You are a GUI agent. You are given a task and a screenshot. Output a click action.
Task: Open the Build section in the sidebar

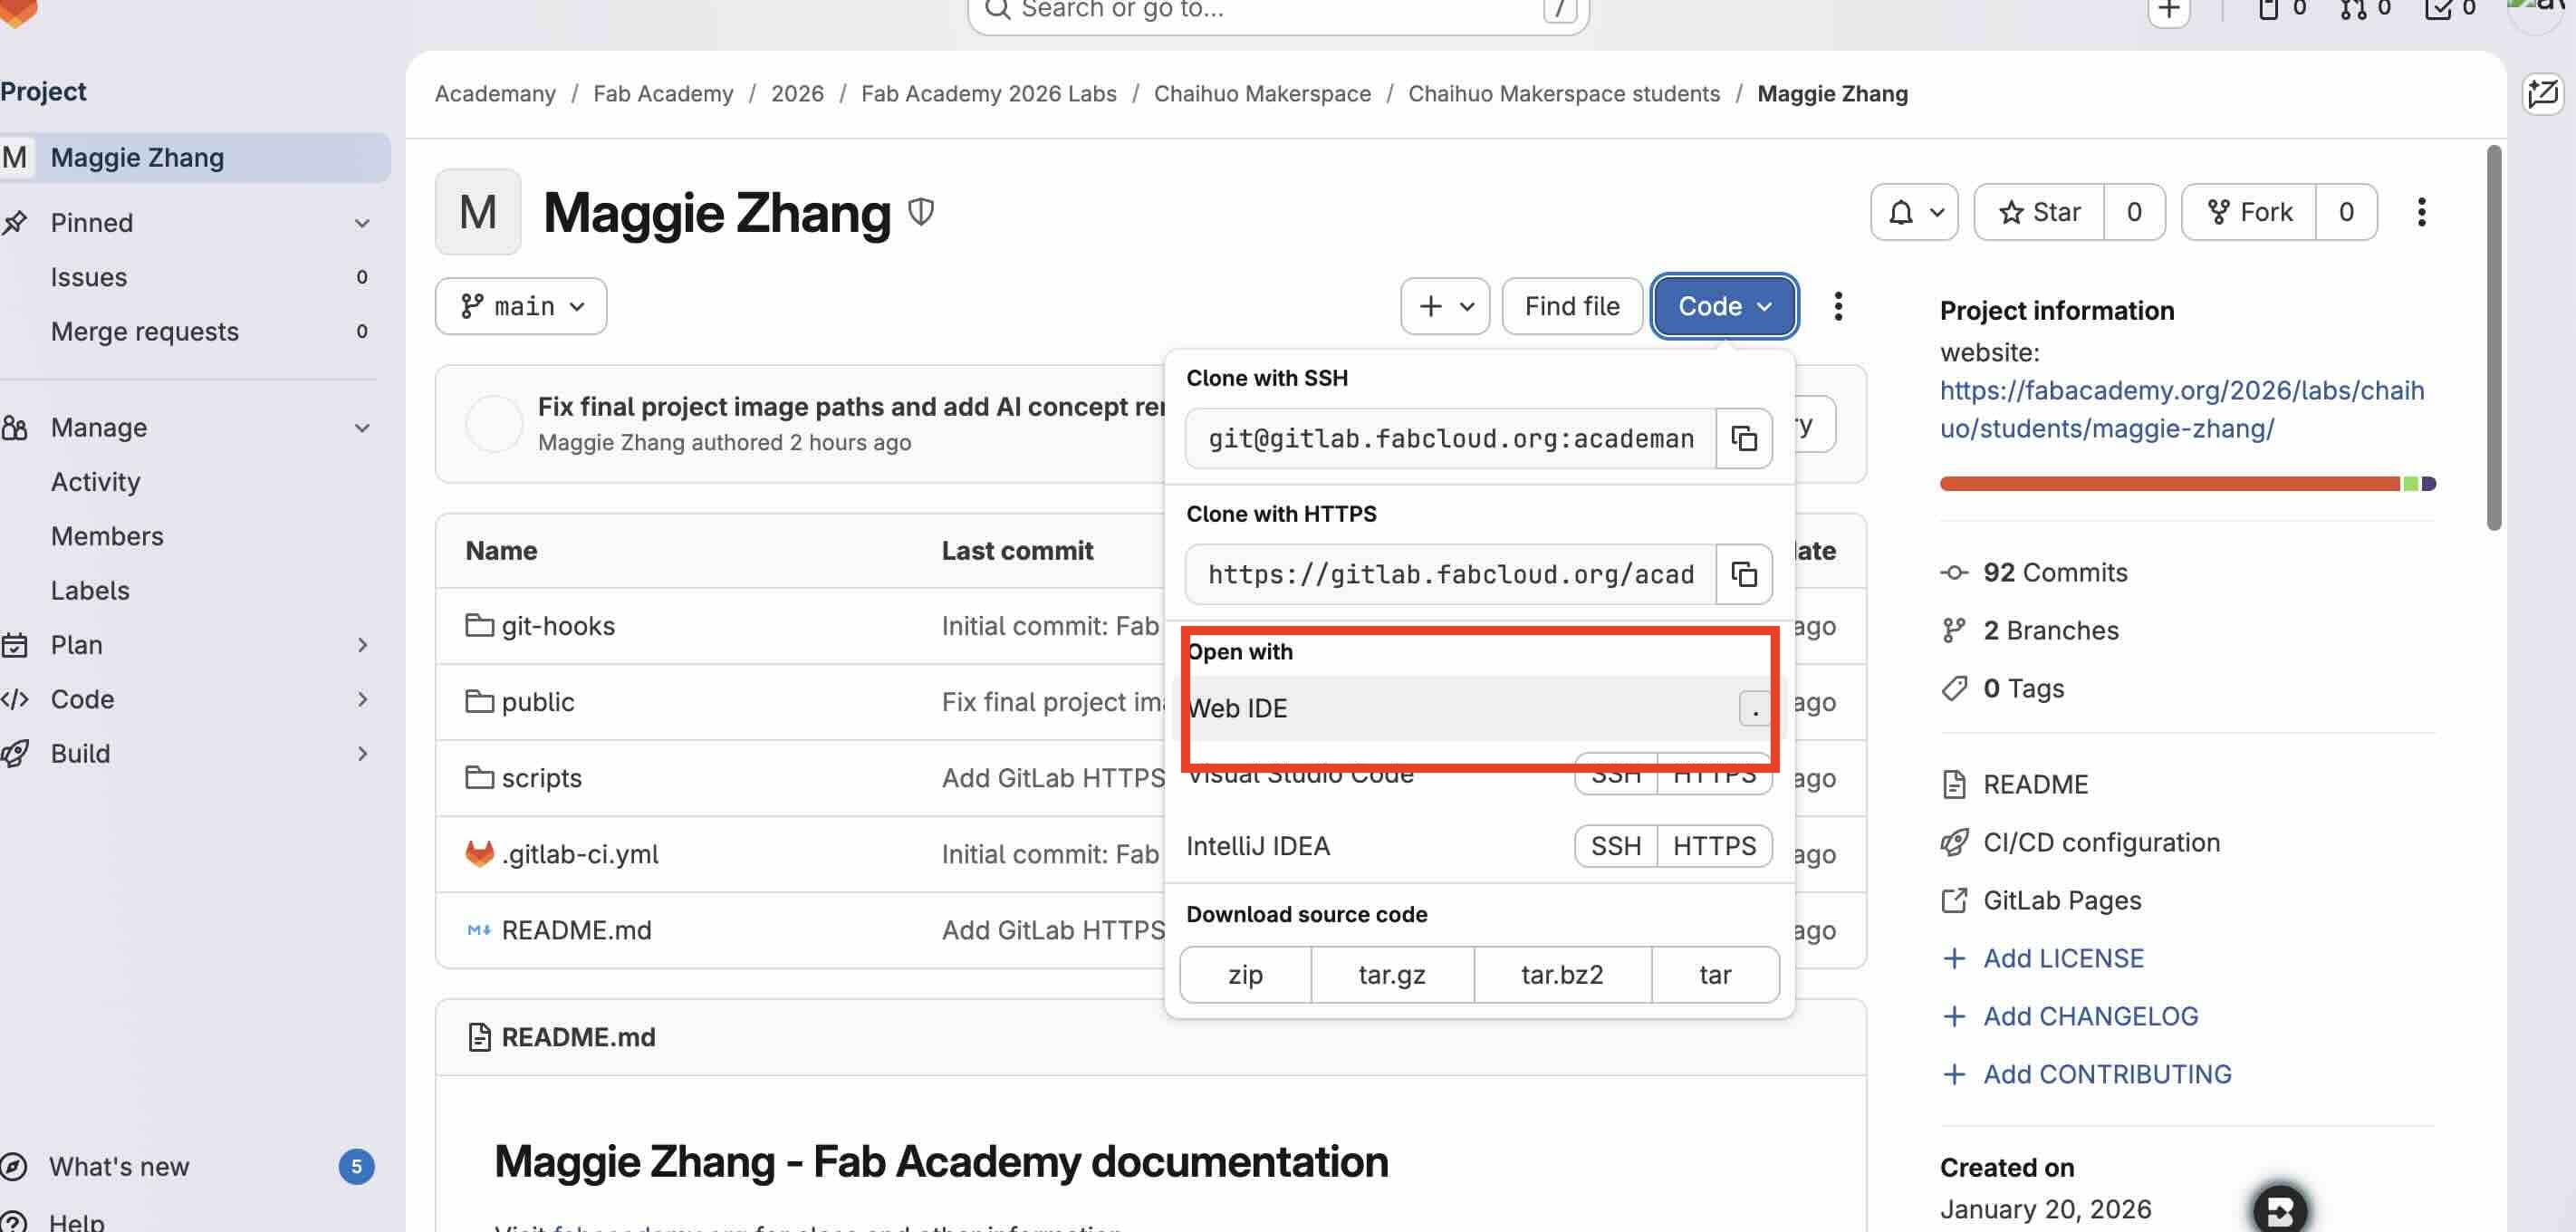point(80,753)
